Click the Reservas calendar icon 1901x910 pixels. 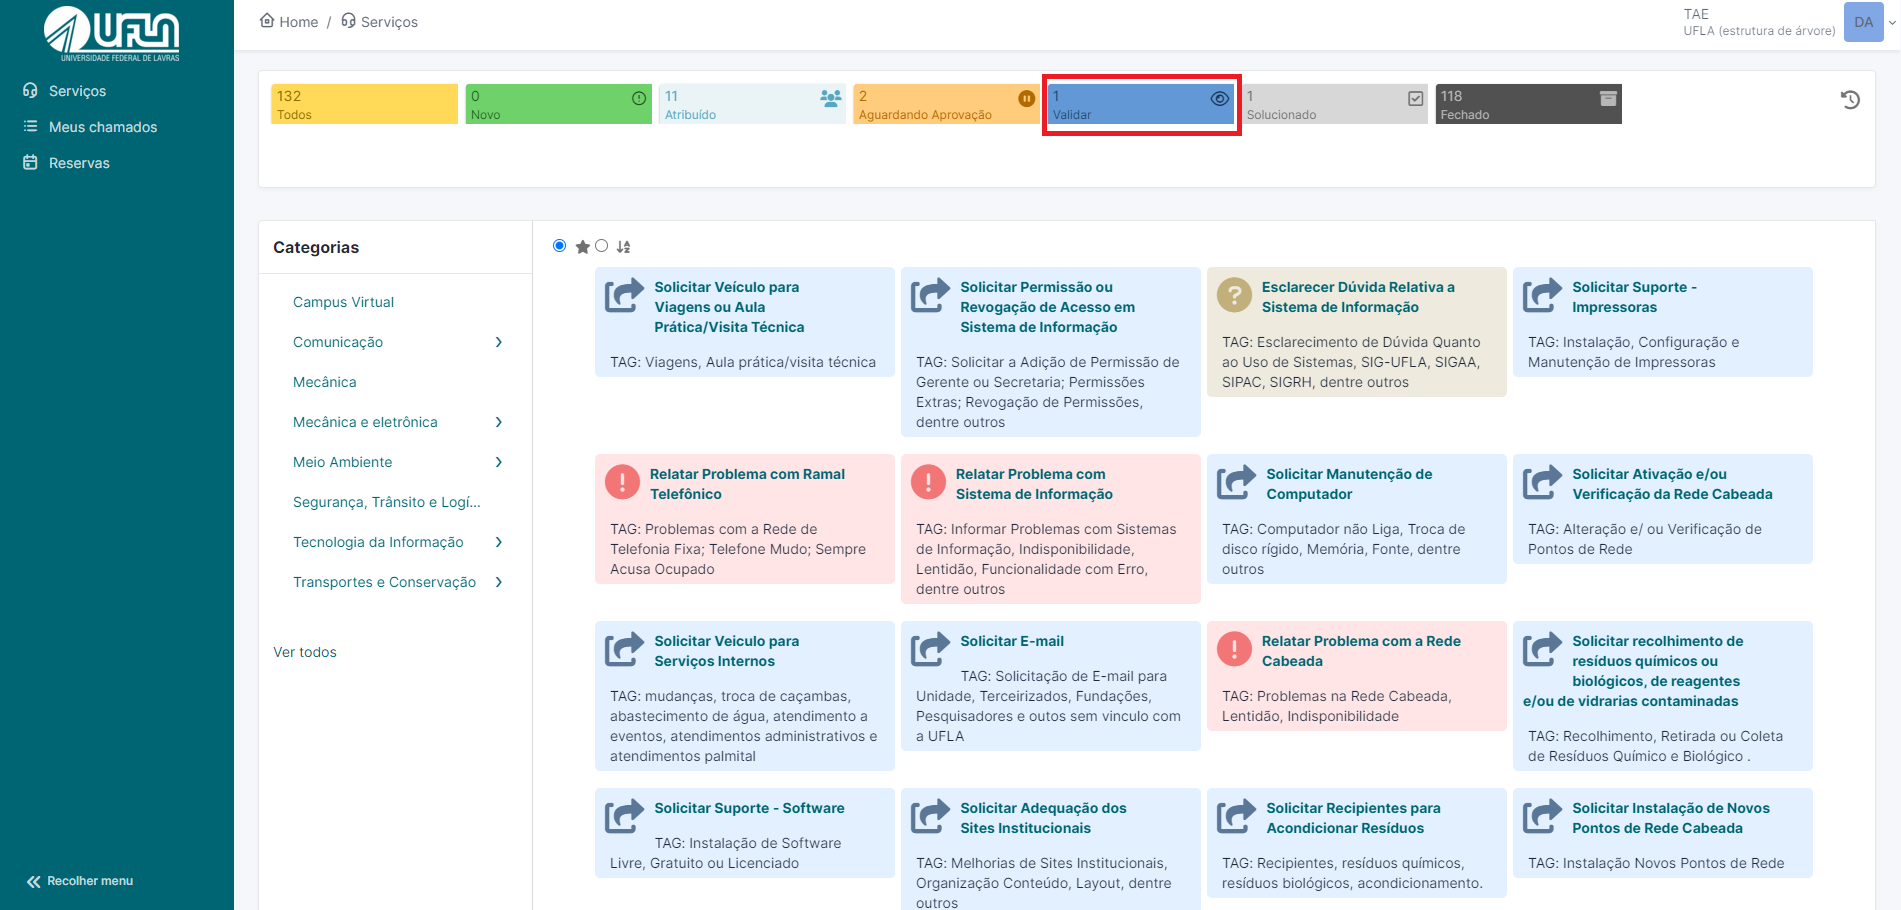click(x=30, y=163)
